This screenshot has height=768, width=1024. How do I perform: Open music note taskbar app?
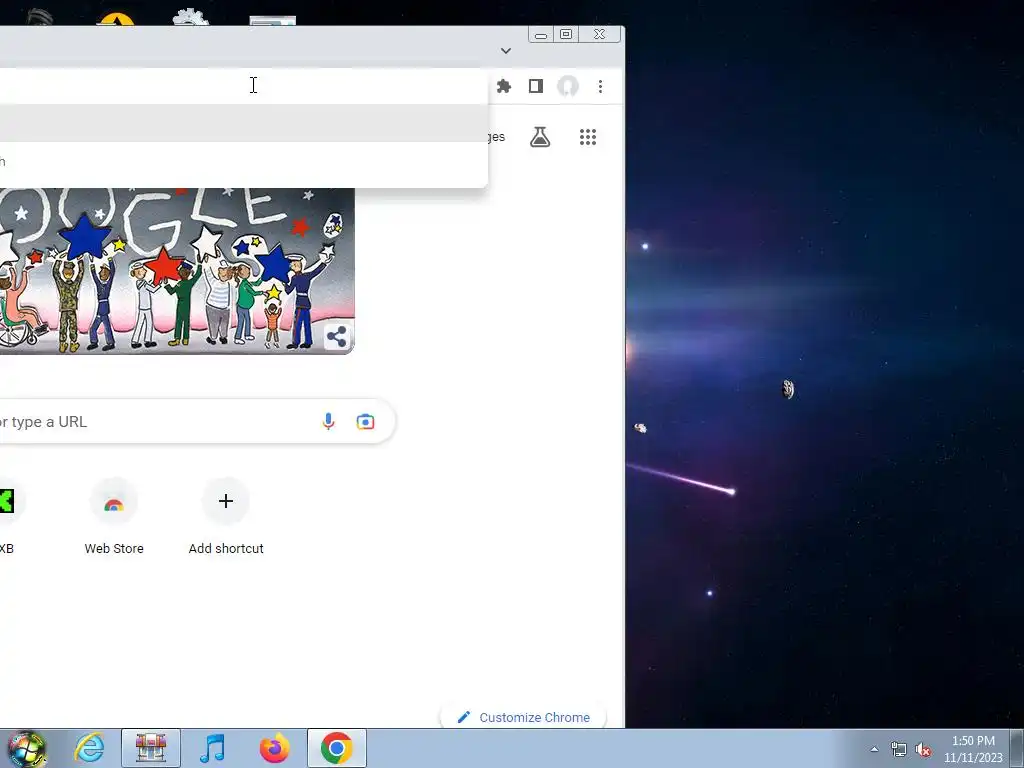coord(212,748)
